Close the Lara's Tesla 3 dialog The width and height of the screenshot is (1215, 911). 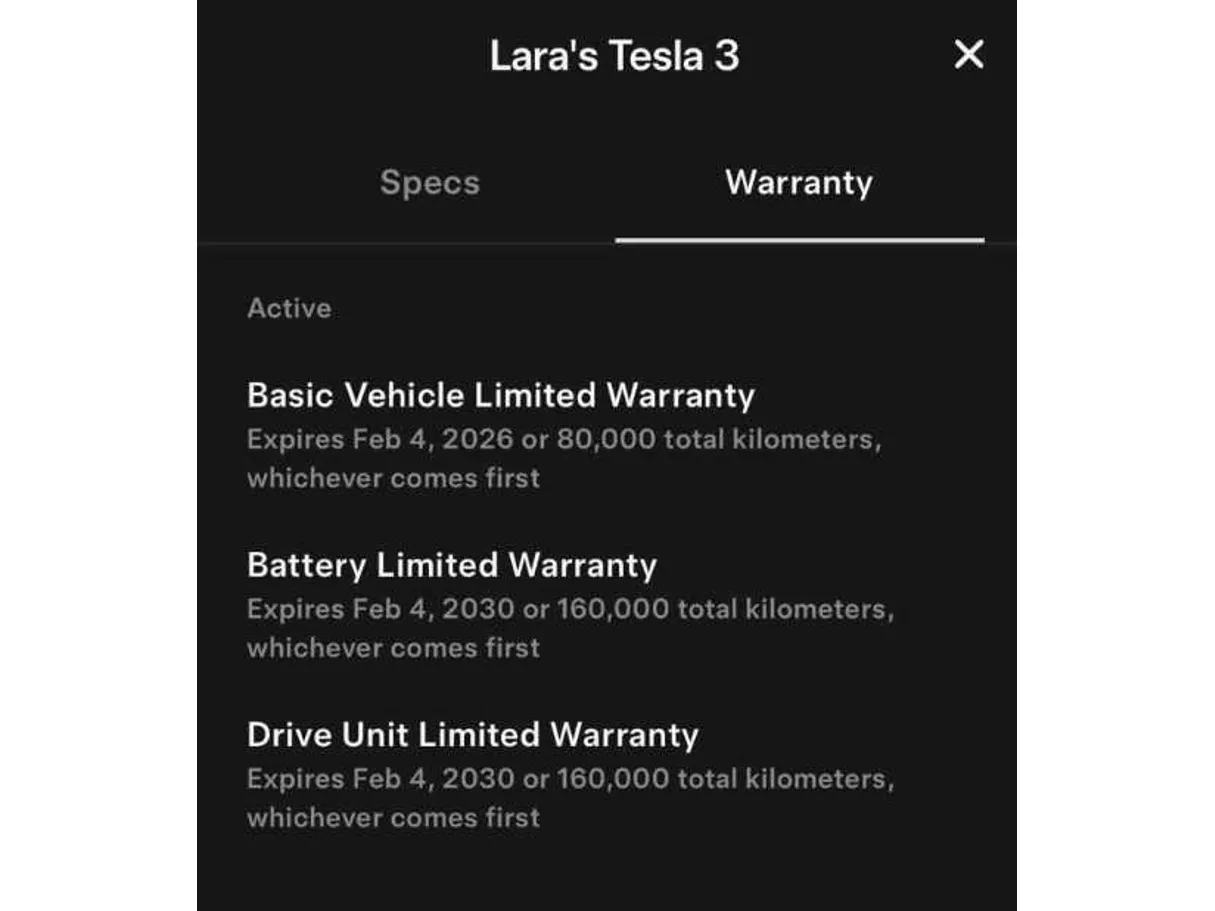(x=968, y=55)
